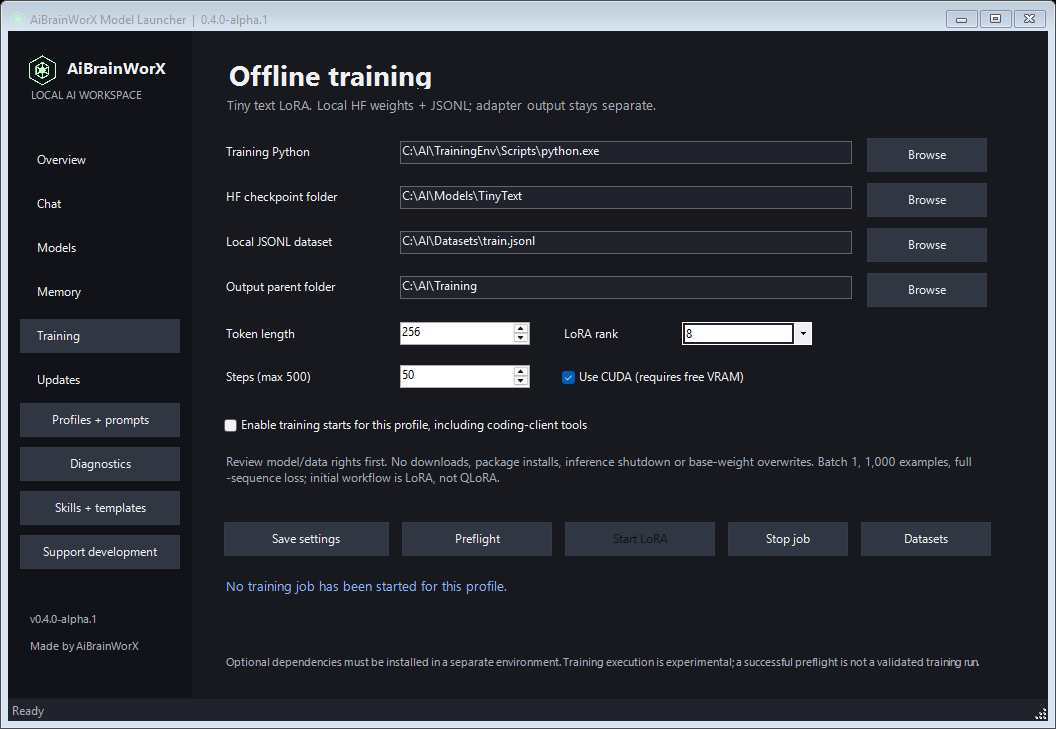Click the 'LOCAL AI WORKSPACE' subtitle
The width and height of the screenshot is (1056, 729).
point(86,95)
